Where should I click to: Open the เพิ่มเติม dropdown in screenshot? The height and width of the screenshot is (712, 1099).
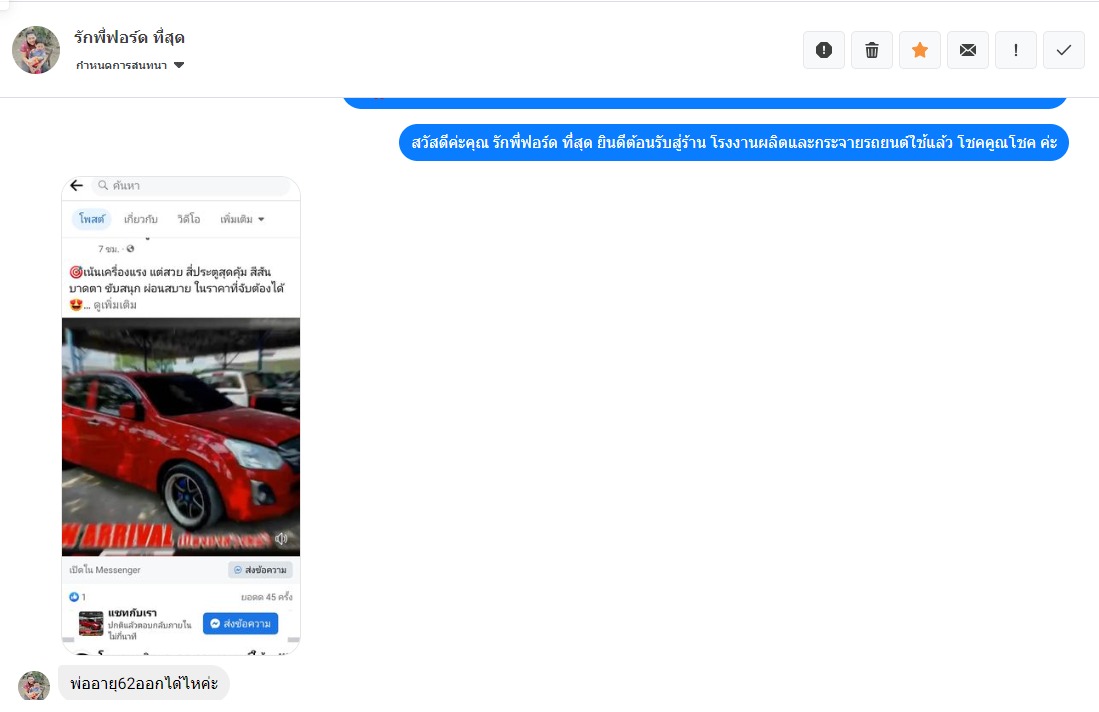click(242, 219)
